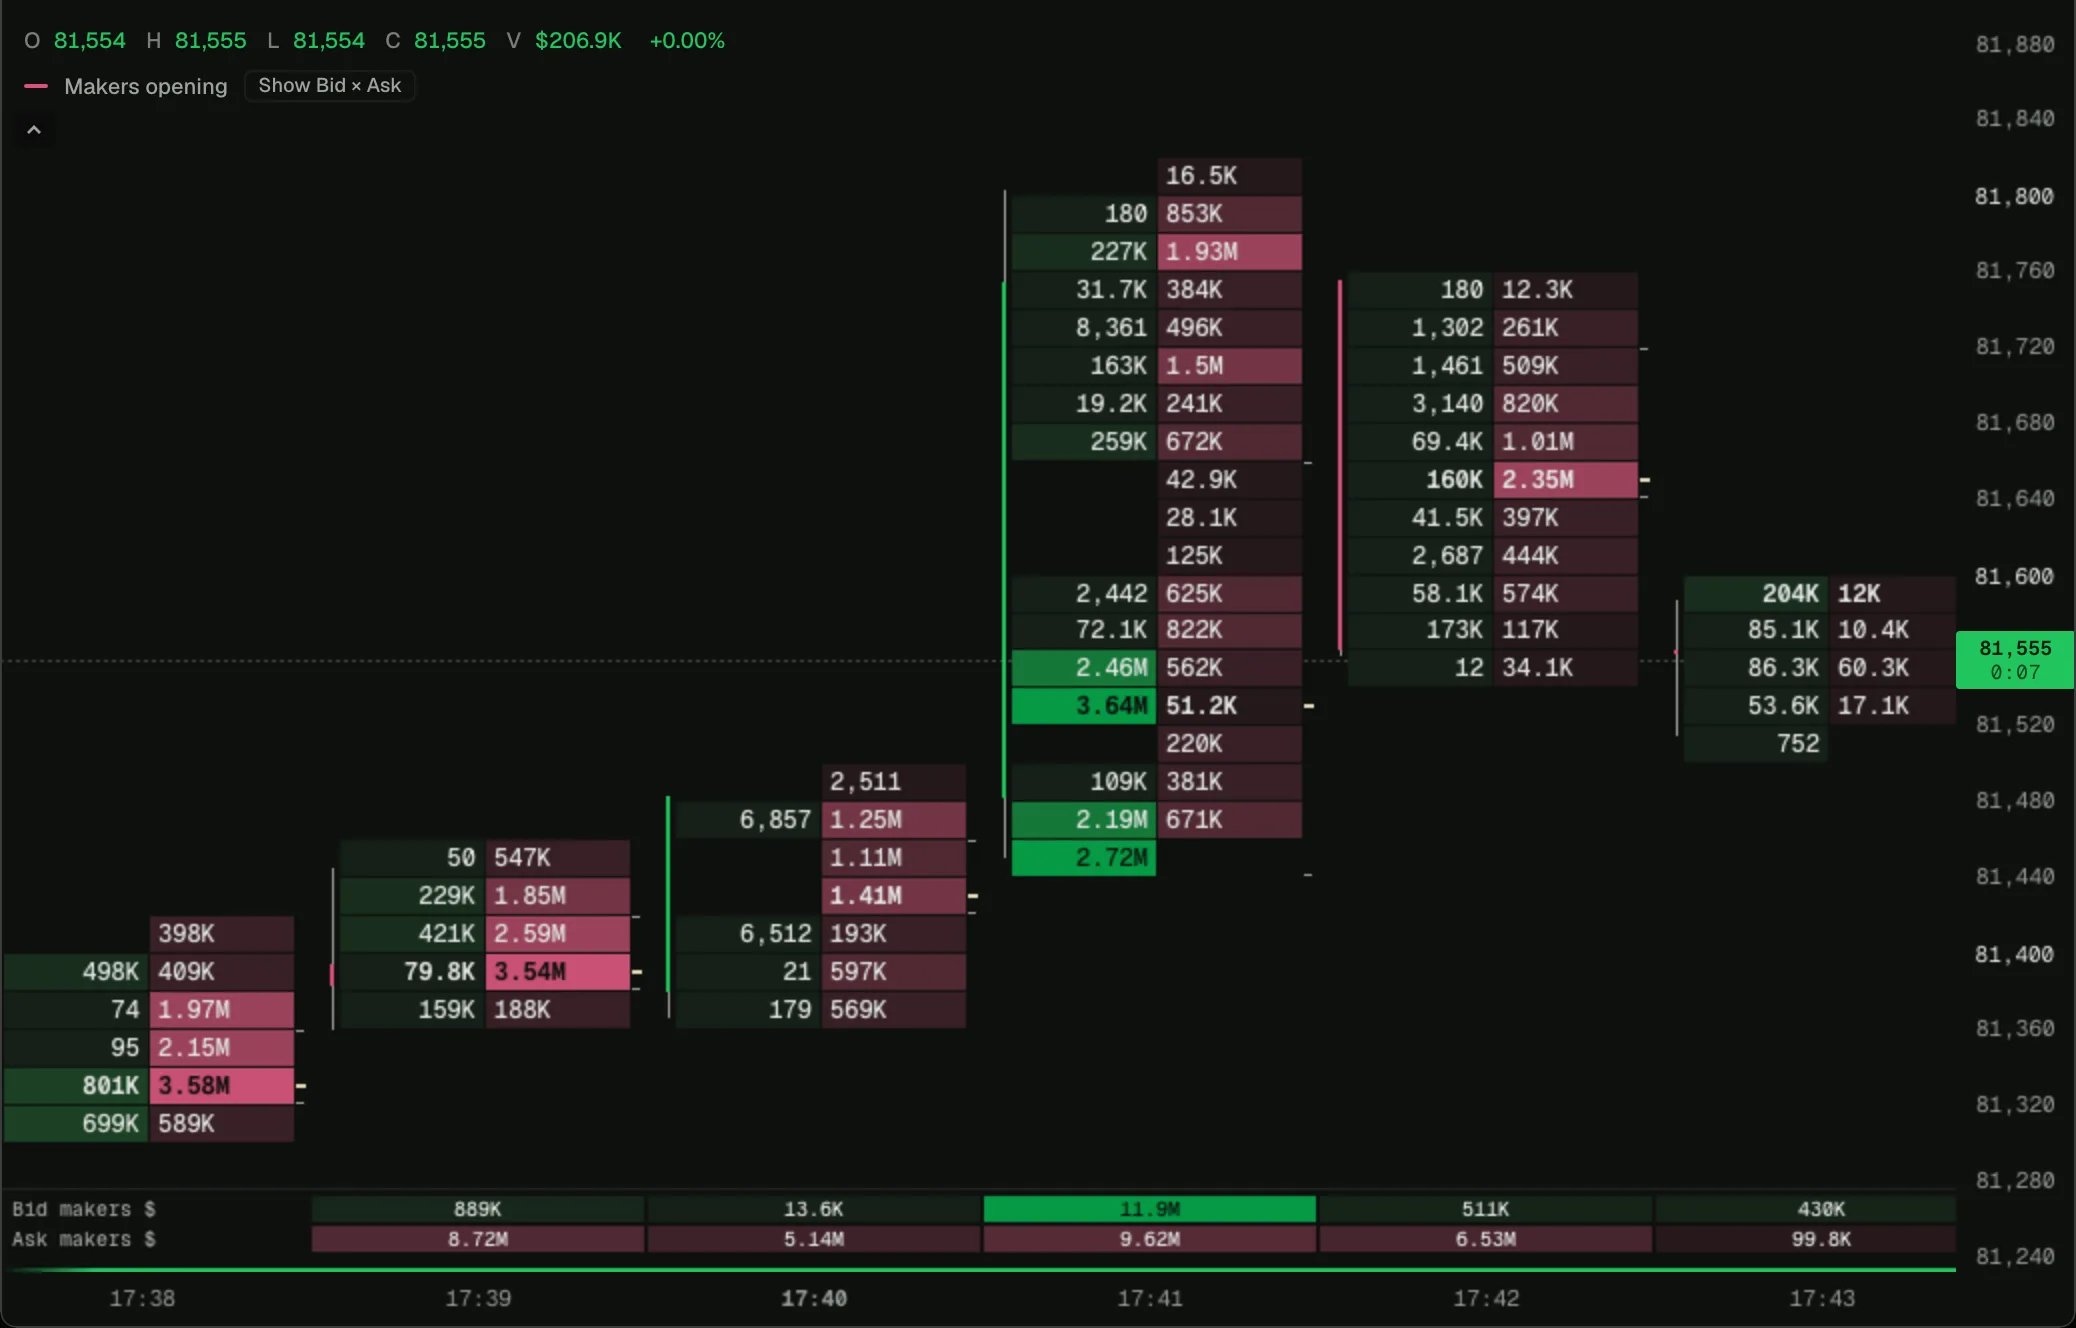This screenshot has height=1328, width=2076.
Task: Click the 5.14M ask makers total
Action: tap(814, 1239)
